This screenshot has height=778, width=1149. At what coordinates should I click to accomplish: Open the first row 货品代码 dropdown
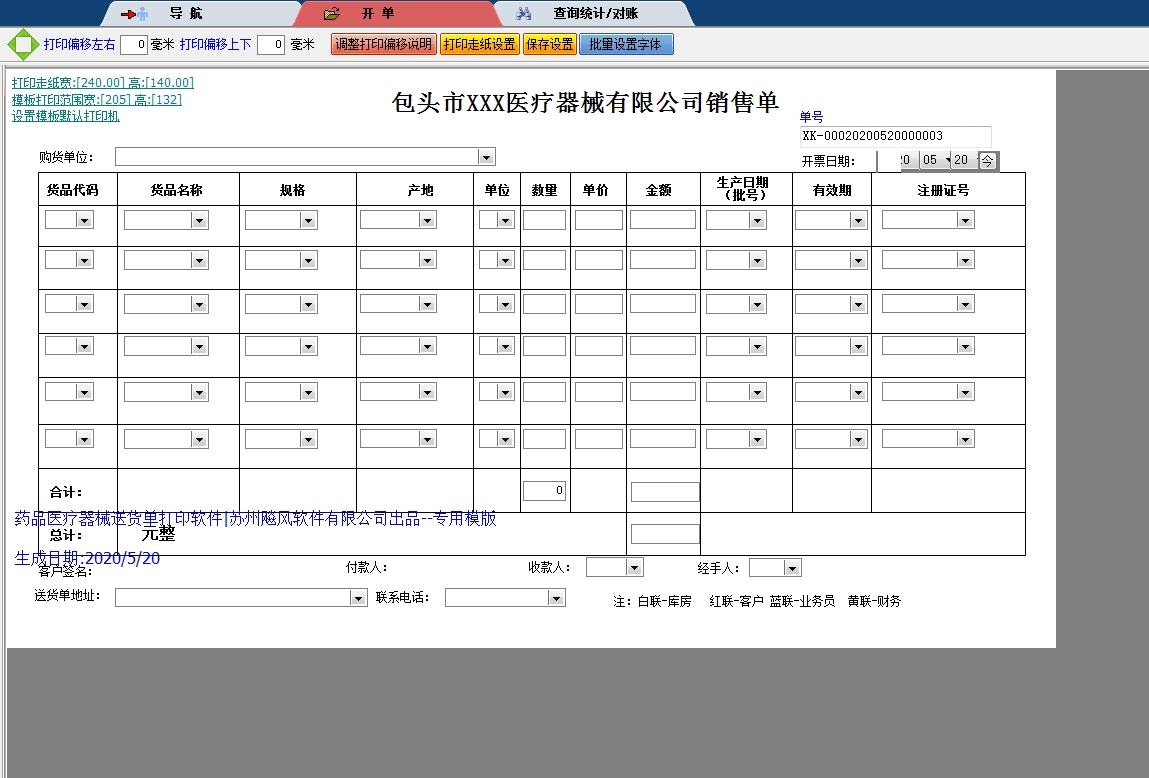tap(84, 220)
